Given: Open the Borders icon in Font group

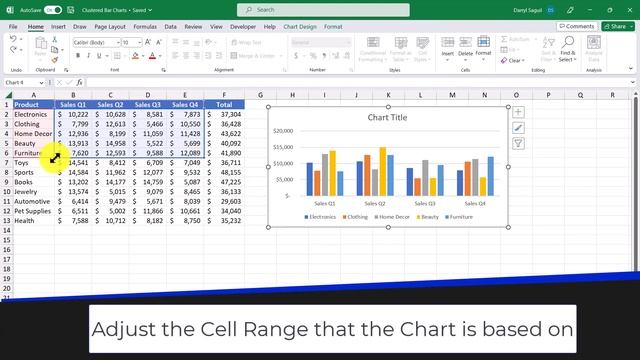Looking at the screenshot, I should [x=117, y=56].
